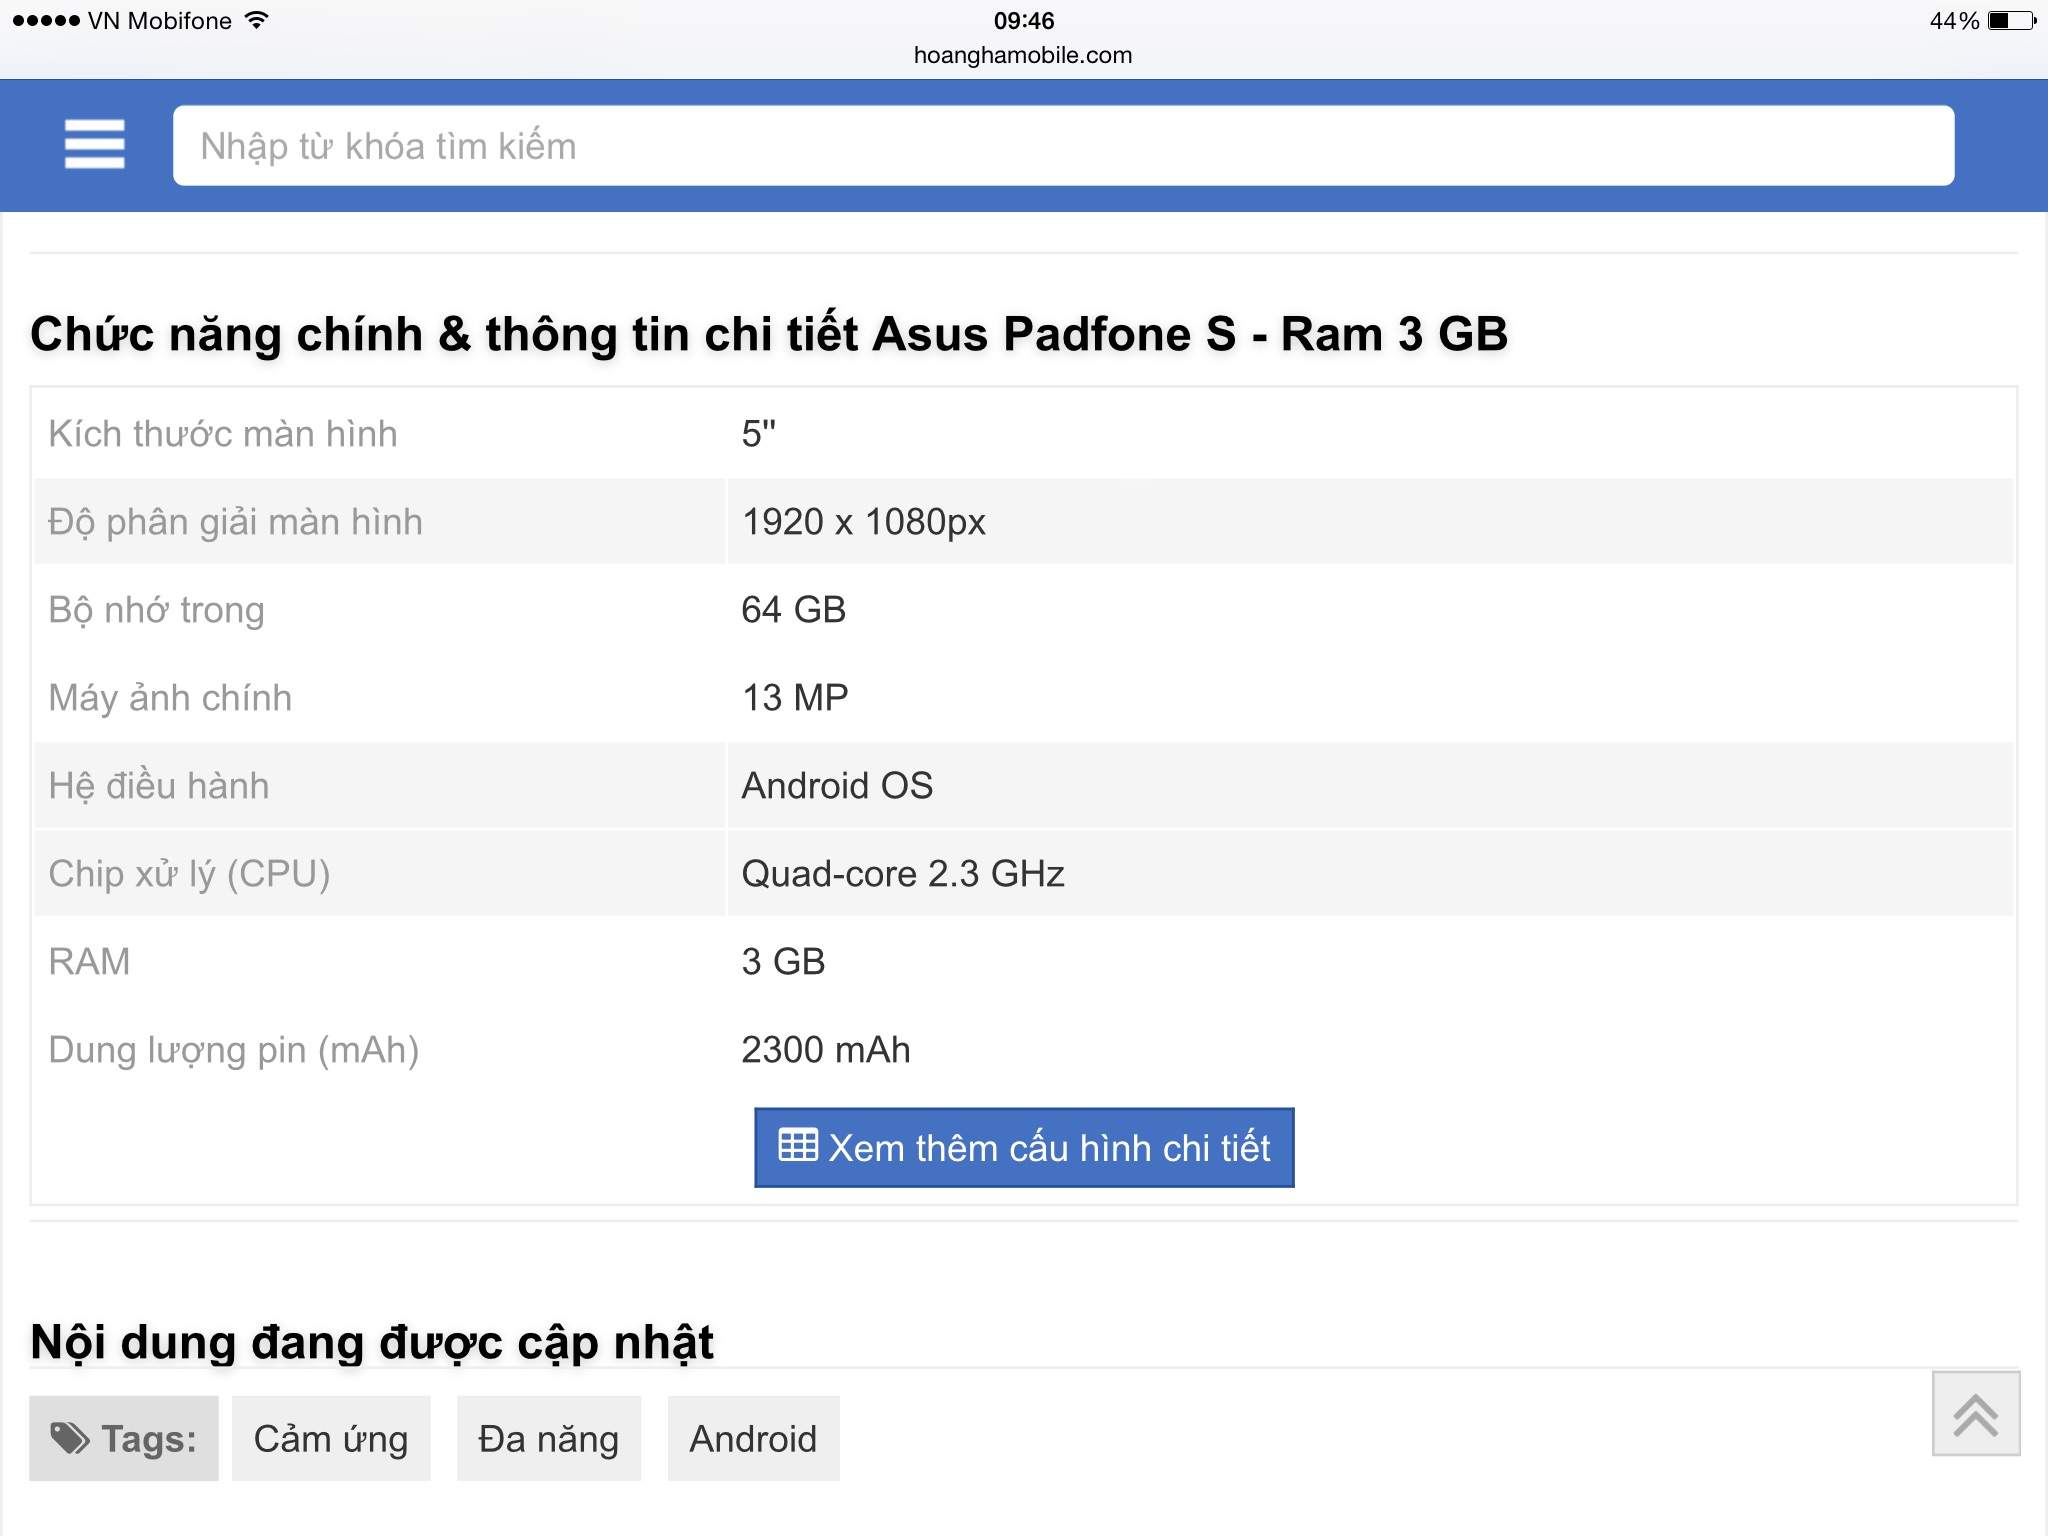The image size is (2048, 1536).
Task: Click the keyword search field
Action: click(1063, 146)
